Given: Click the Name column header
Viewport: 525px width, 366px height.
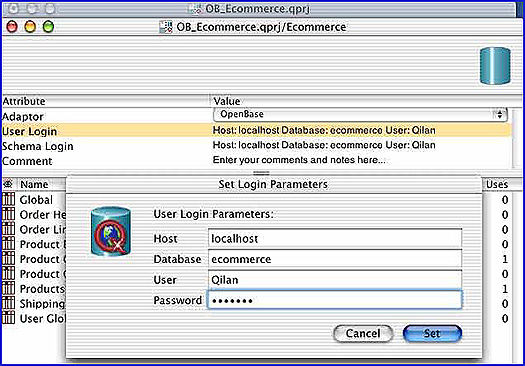Looking at the screenshot, I should tap(34, 184).
